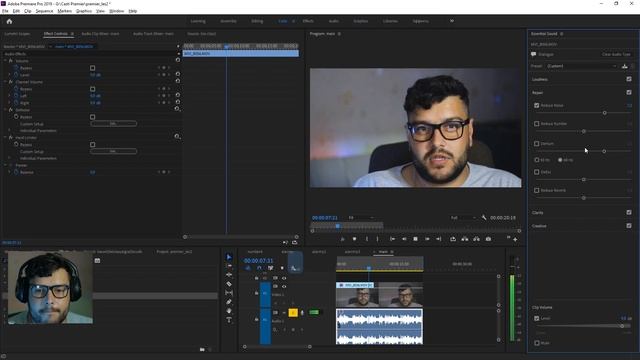Screen dimensions: 640x360
Task: Open the File menu
Action: [5, 11]
